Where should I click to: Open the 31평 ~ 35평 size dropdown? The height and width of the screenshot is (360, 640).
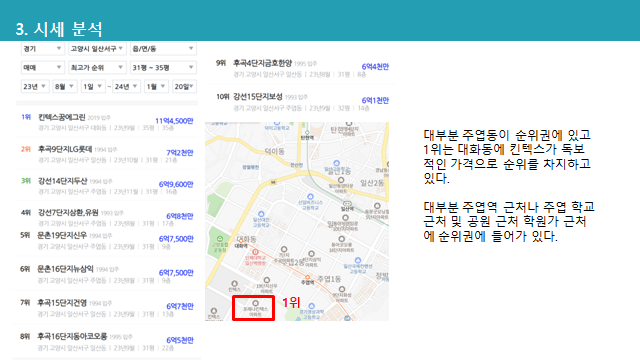click(x=163, y=67)
